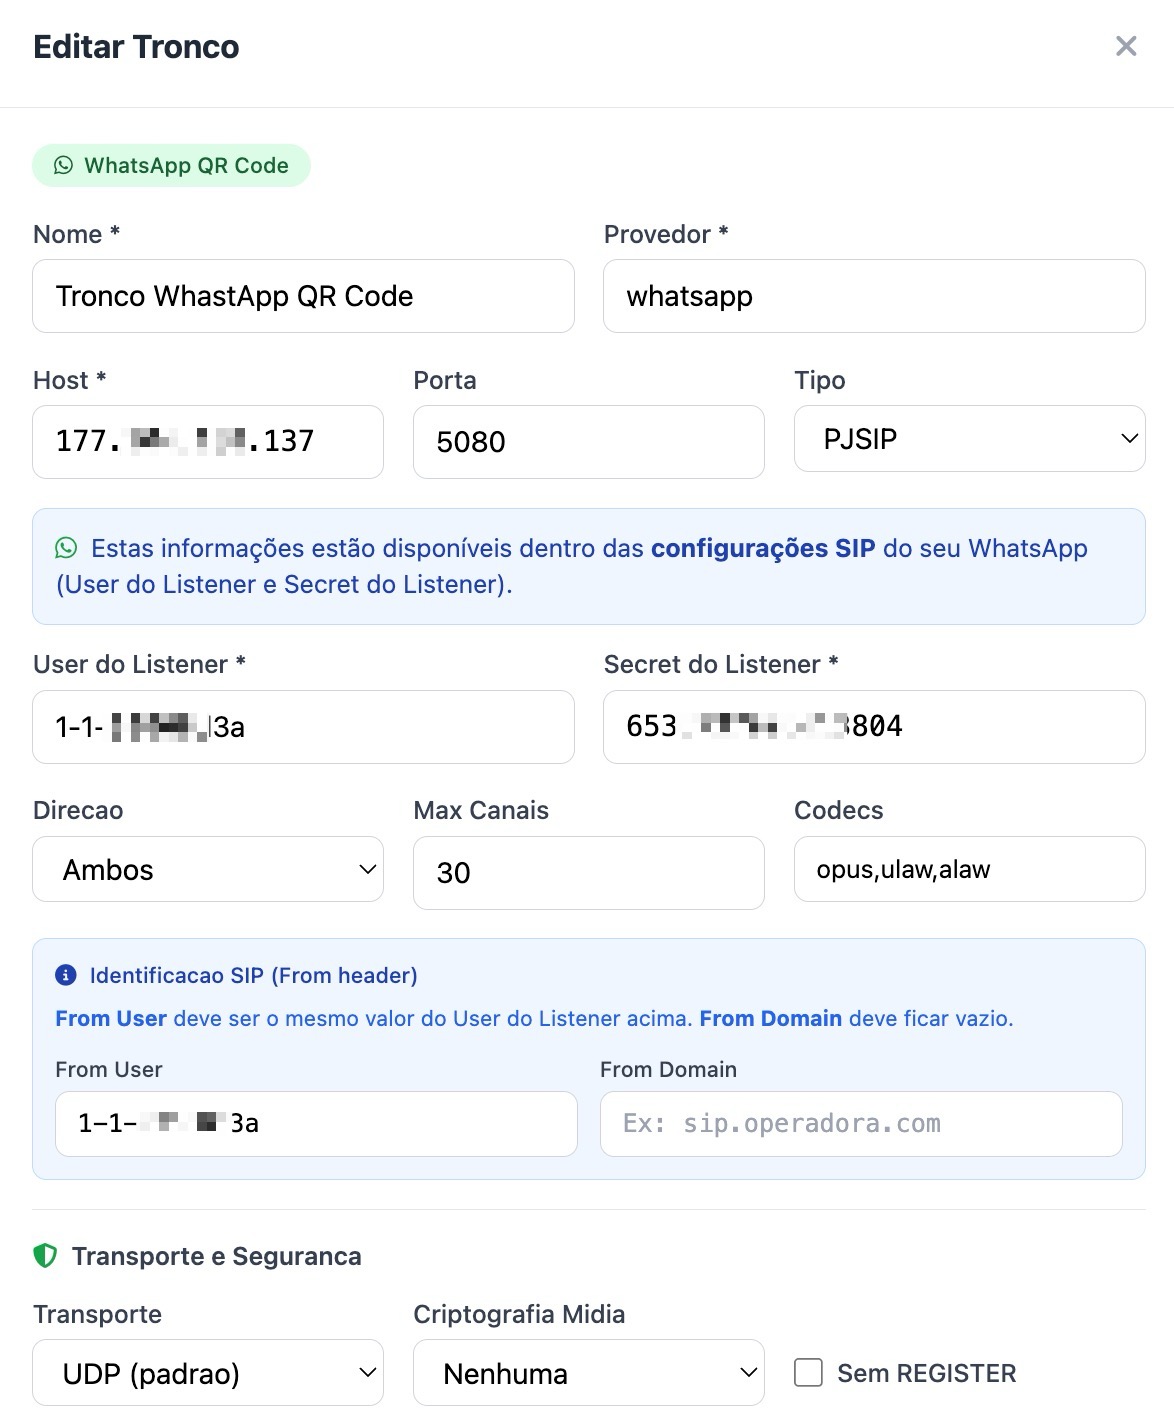Enable the Sem REGISTER checkbox
Viewport: 1174px width, 1426px height.
(808, 1372)
